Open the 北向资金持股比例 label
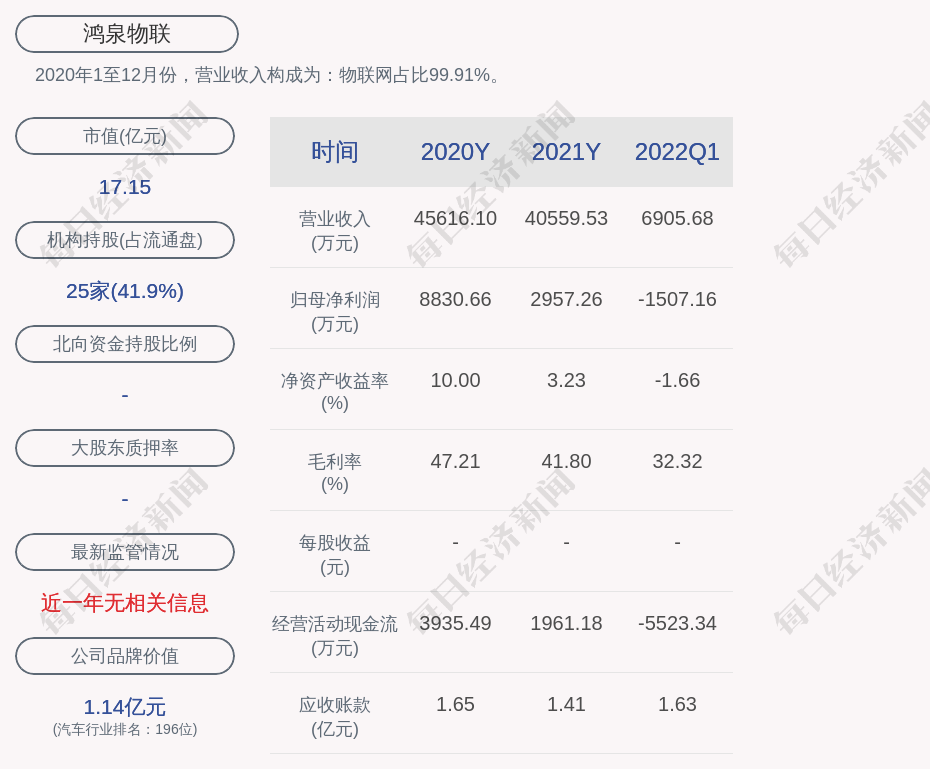Viewport: 930px width, 769px height. point(125,344)
